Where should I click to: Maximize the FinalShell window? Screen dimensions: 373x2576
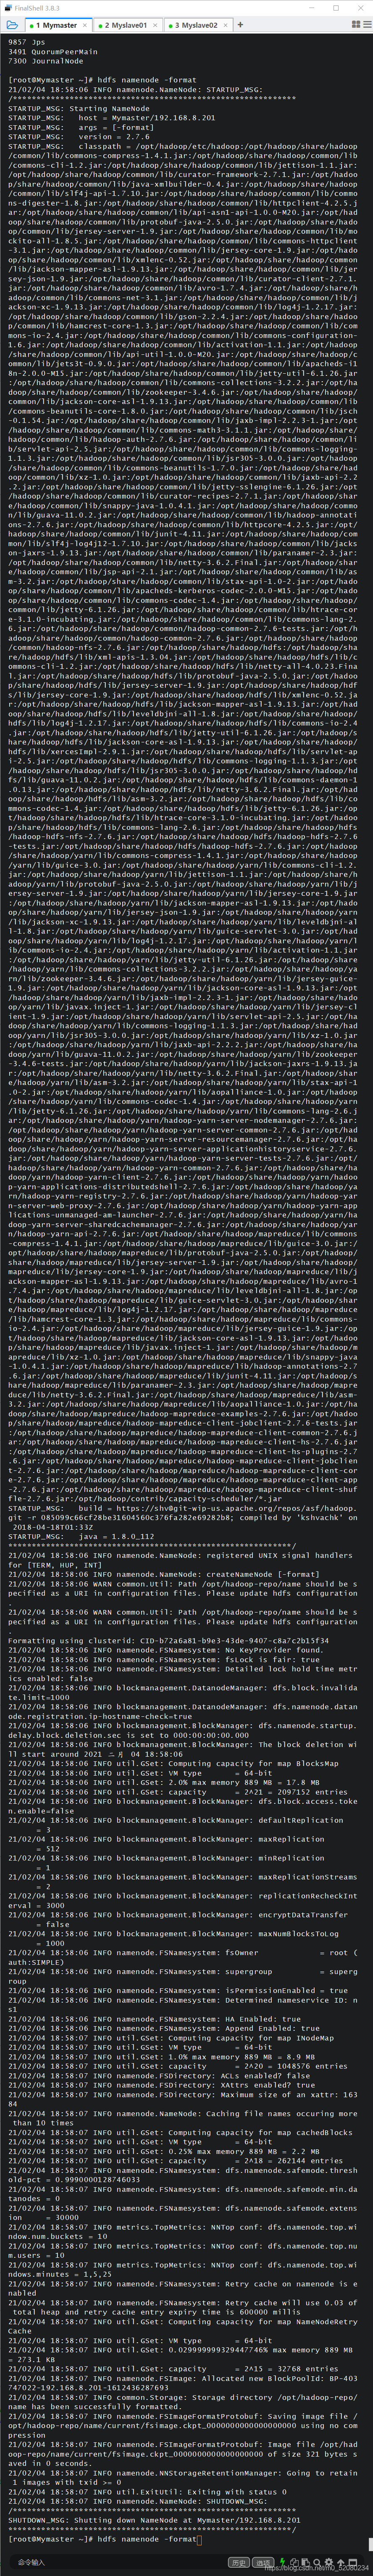point(335,7)
